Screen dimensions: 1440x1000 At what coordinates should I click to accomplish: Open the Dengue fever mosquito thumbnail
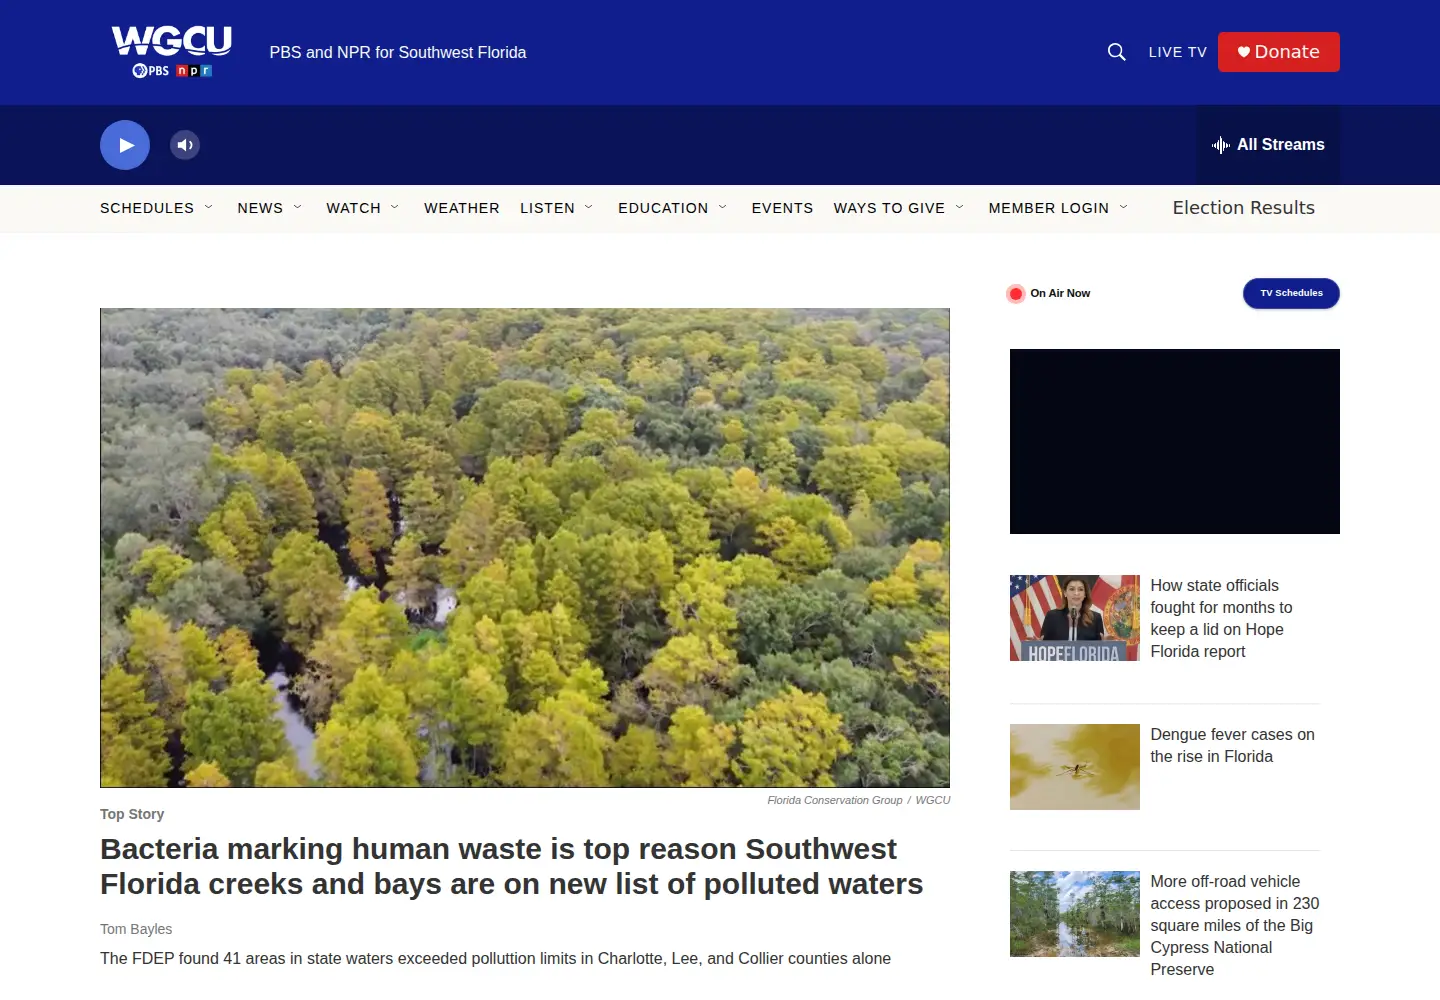point(1075,767)
